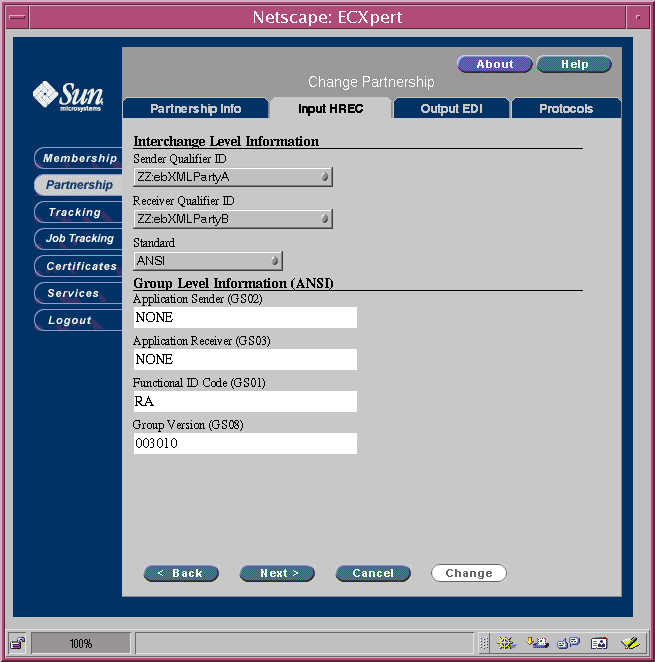Open Newsgroups discussion icon in component bar

568,643
